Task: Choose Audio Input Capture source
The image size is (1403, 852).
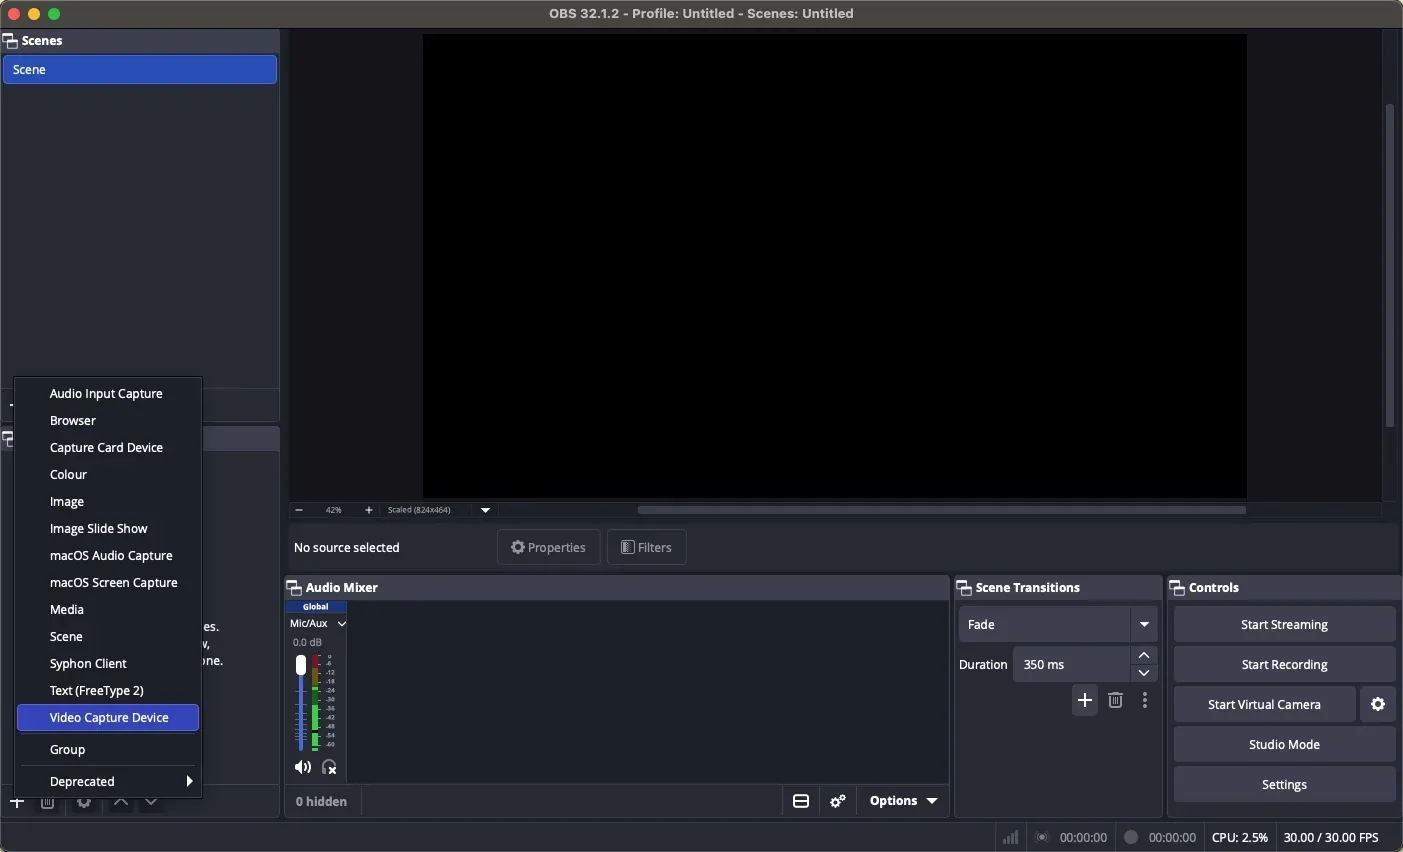Action: pos(108,394)
